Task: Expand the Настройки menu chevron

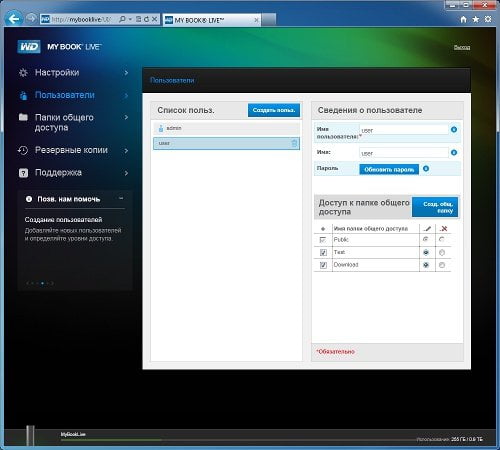Action: 126,72
